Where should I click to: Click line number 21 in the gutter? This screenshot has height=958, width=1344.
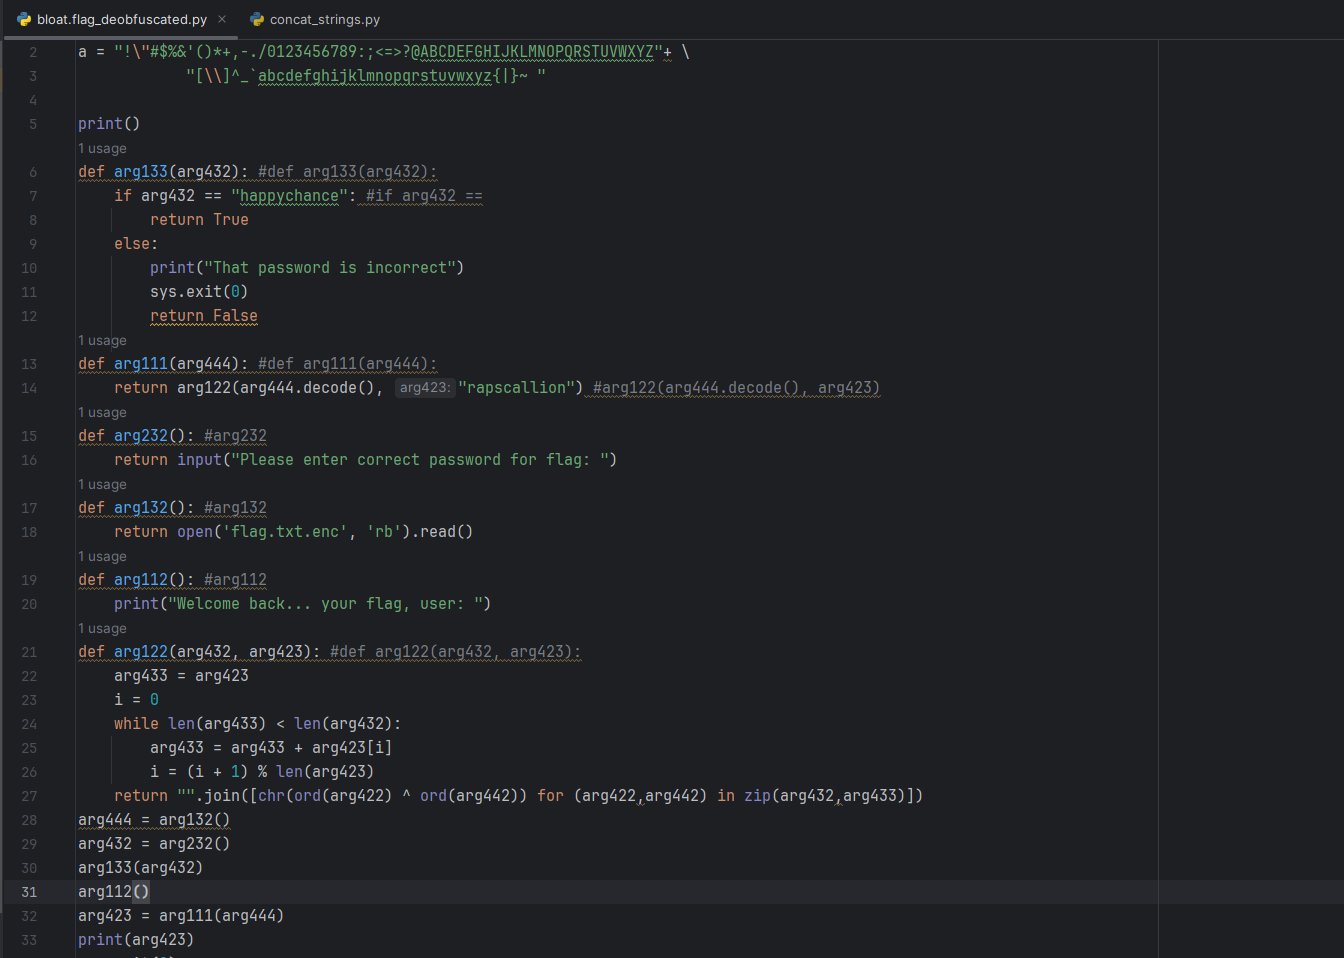coord(29,652)
